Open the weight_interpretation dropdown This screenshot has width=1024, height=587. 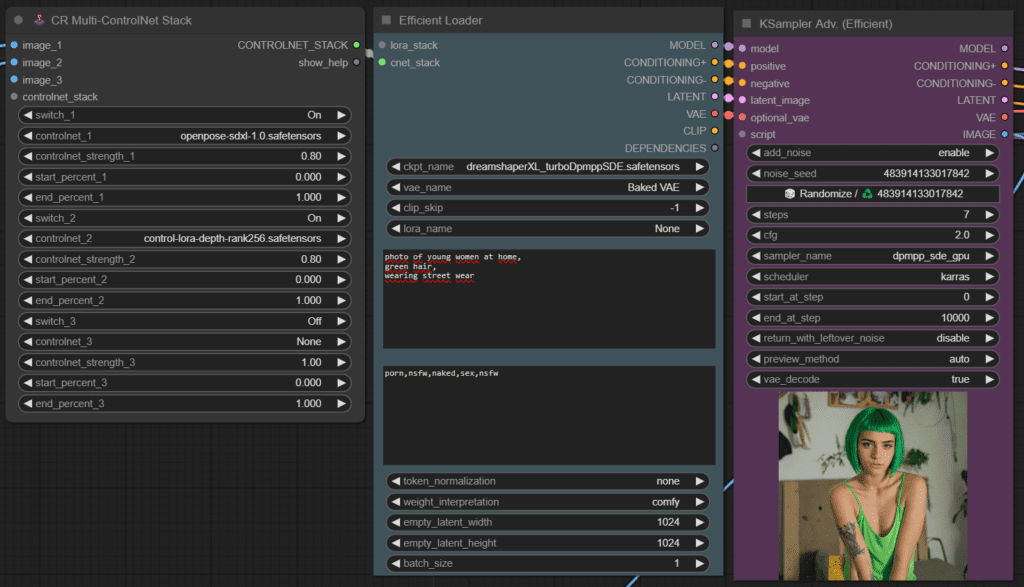548,502
